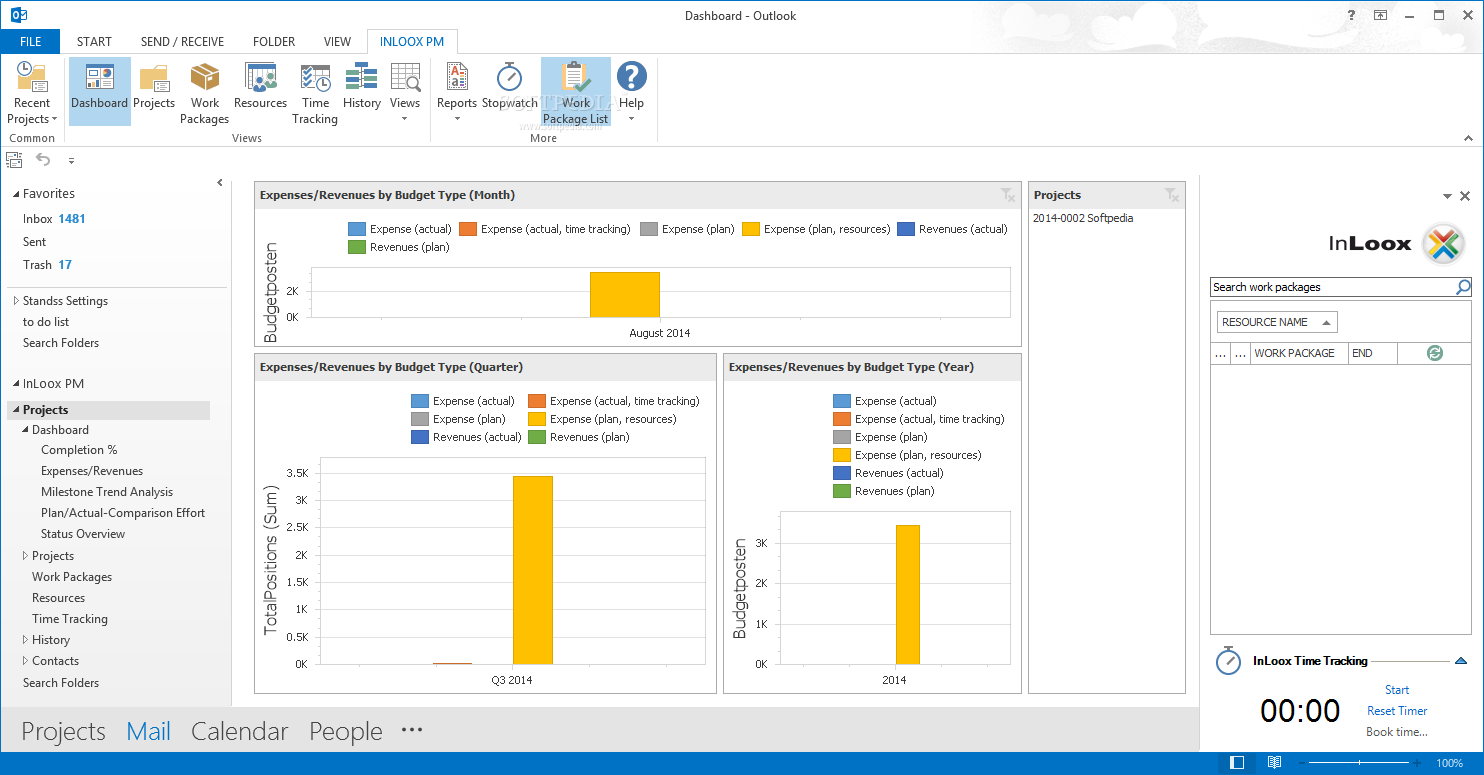The width and height of the screenshot is (1484, 775).
Task: Open the RESOURCE NAME dropdown
Action: pyautogui.click(x=1277, y=322)
